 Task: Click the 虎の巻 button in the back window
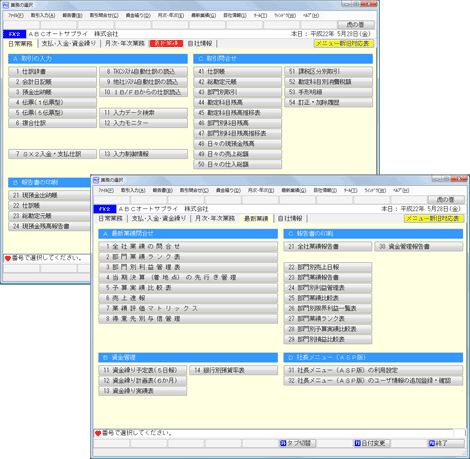point(356,25)
